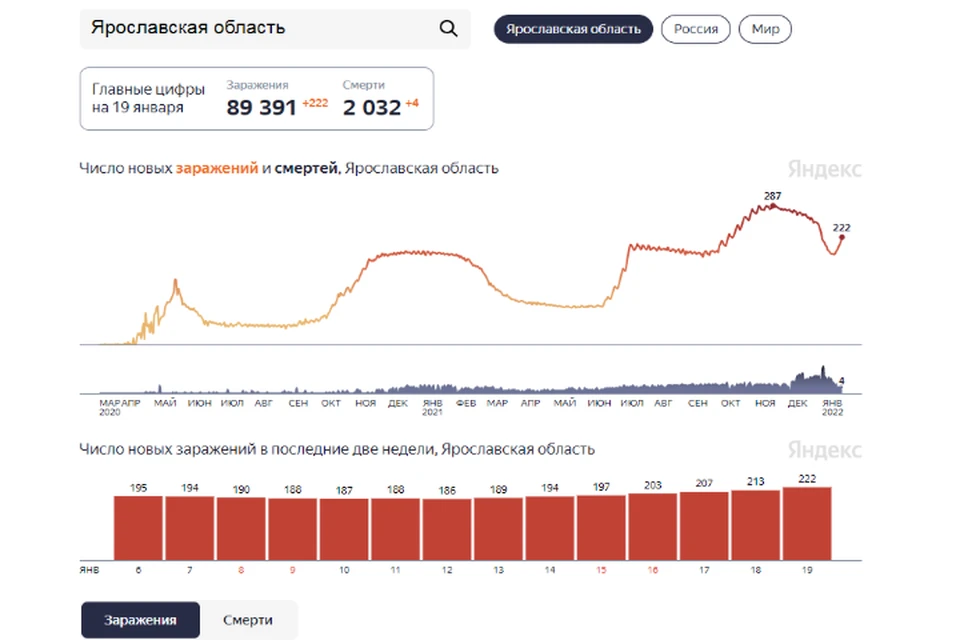960x640 pixels.
Task: Select the Ярославская область region pill
Action: (x=573, y=29)
